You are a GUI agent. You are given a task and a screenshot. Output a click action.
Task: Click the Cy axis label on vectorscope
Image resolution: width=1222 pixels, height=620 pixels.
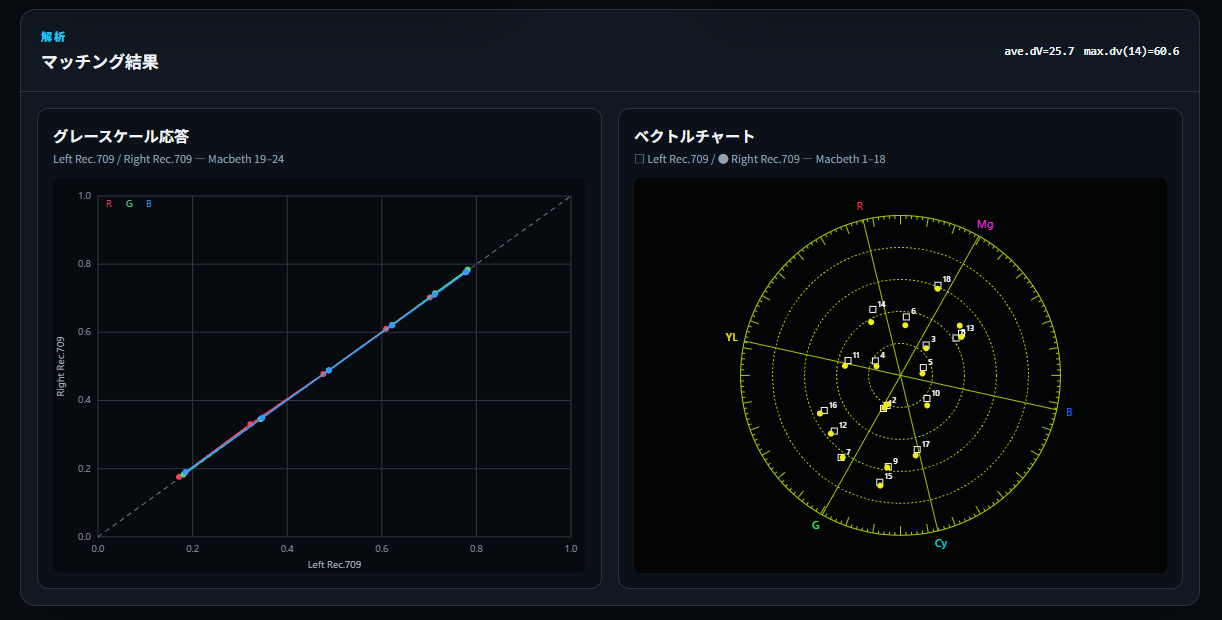pos(941,544)
